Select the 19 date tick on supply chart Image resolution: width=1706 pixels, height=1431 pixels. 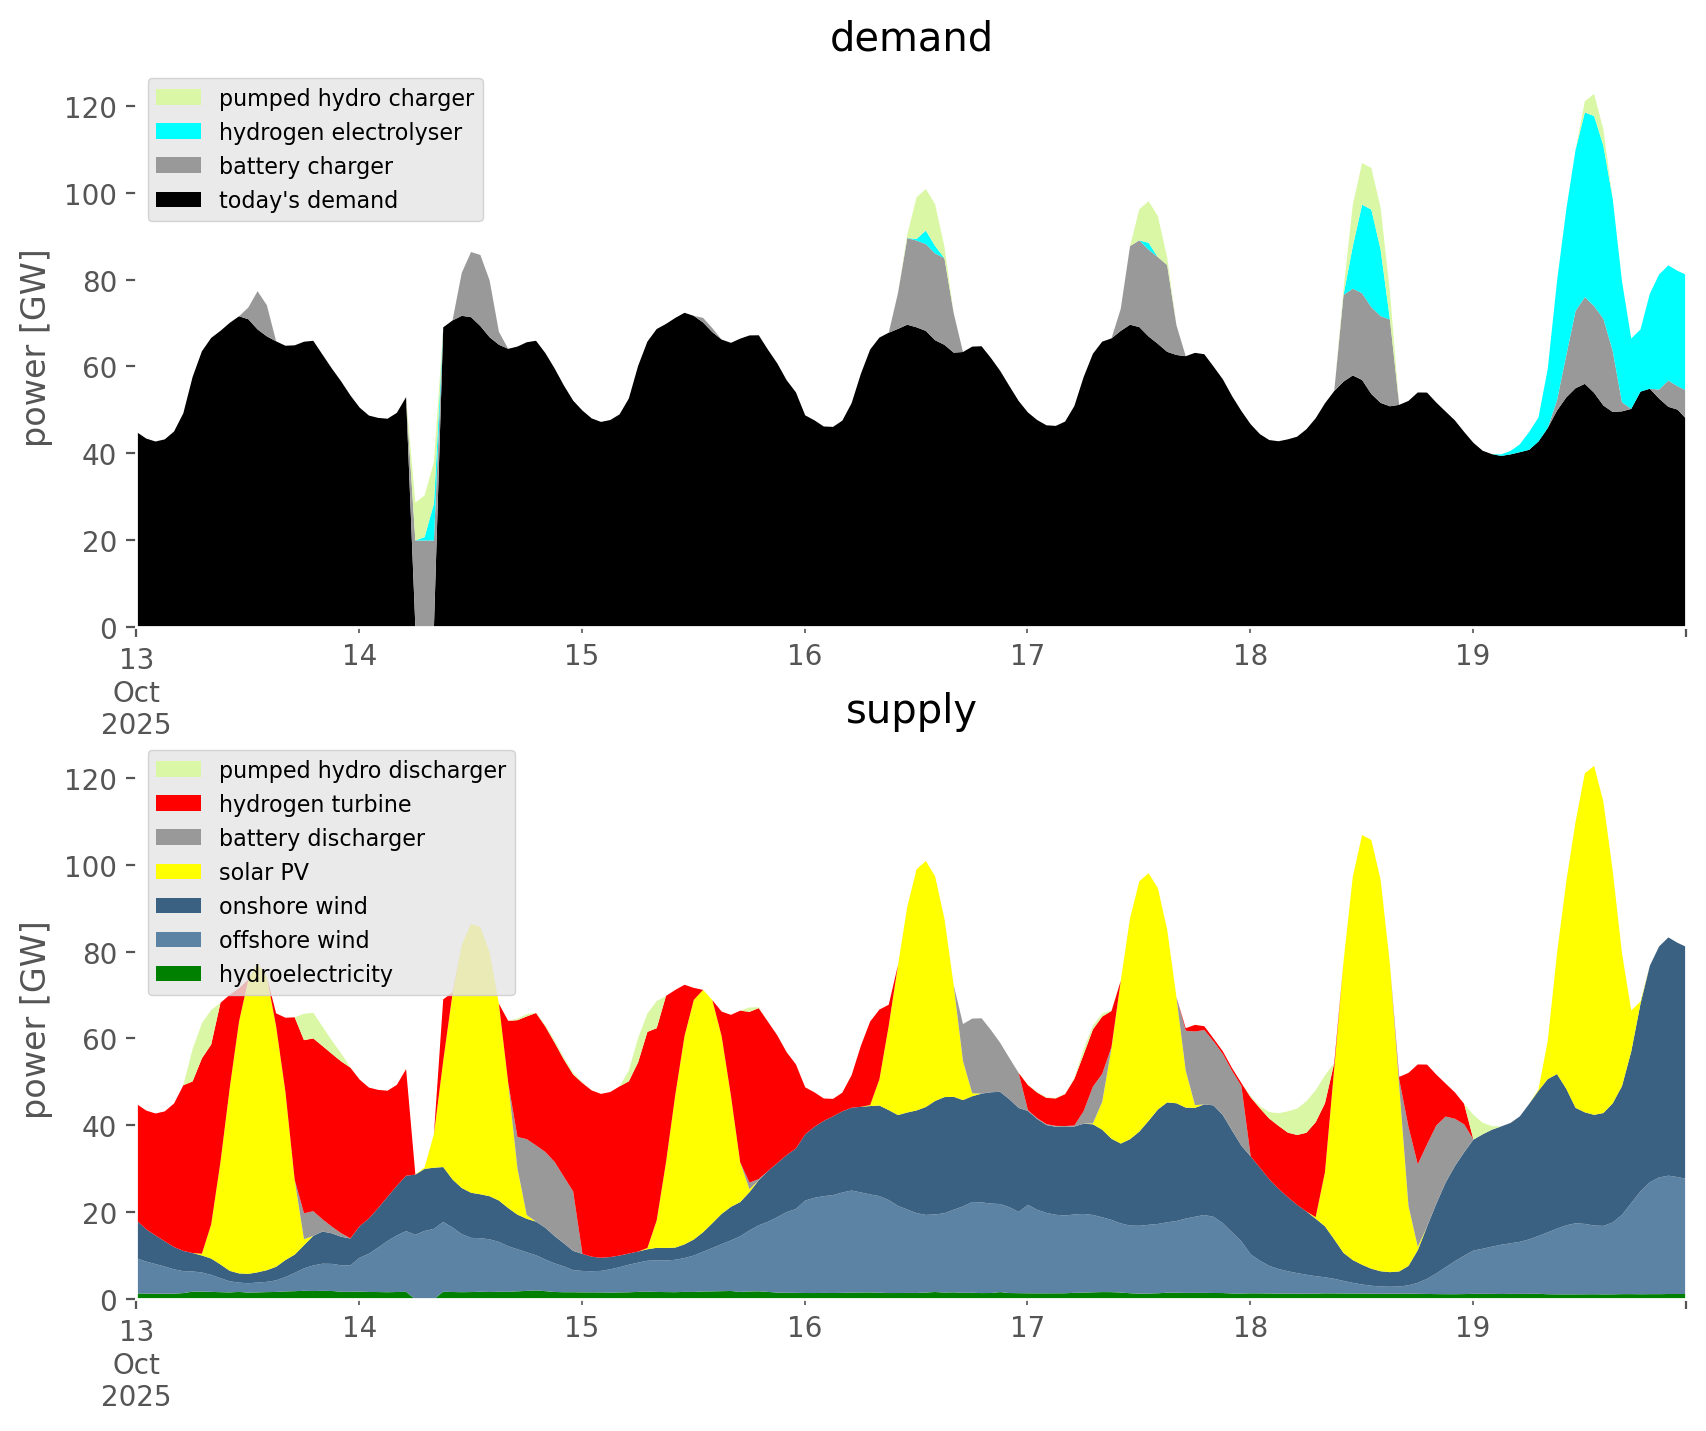pos(1472,1328)
